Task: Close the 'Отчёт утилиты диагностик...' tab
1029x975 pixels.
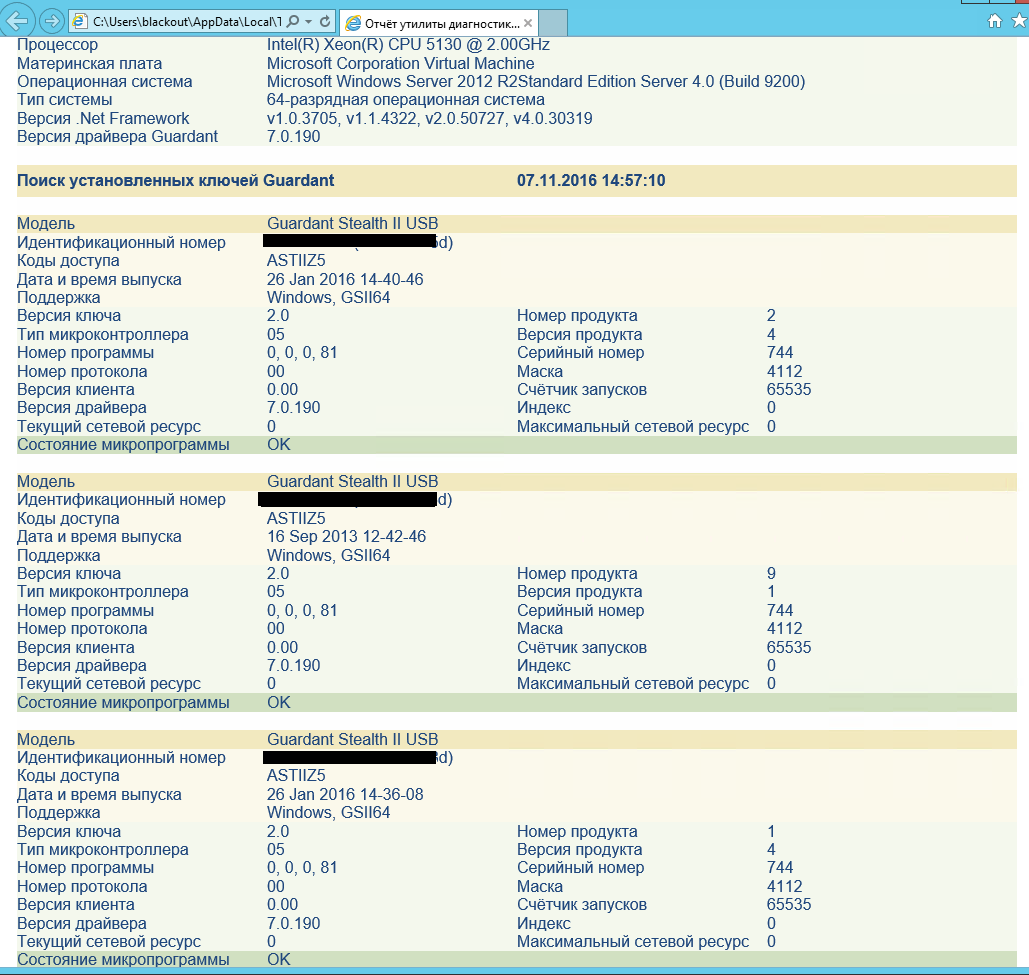Action: (528, 22)
